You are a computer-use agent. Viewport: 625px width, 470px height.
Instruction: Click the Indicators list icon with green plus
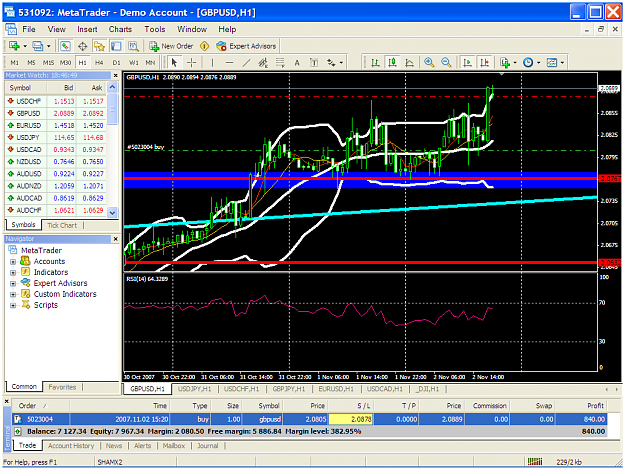[505, 62]
